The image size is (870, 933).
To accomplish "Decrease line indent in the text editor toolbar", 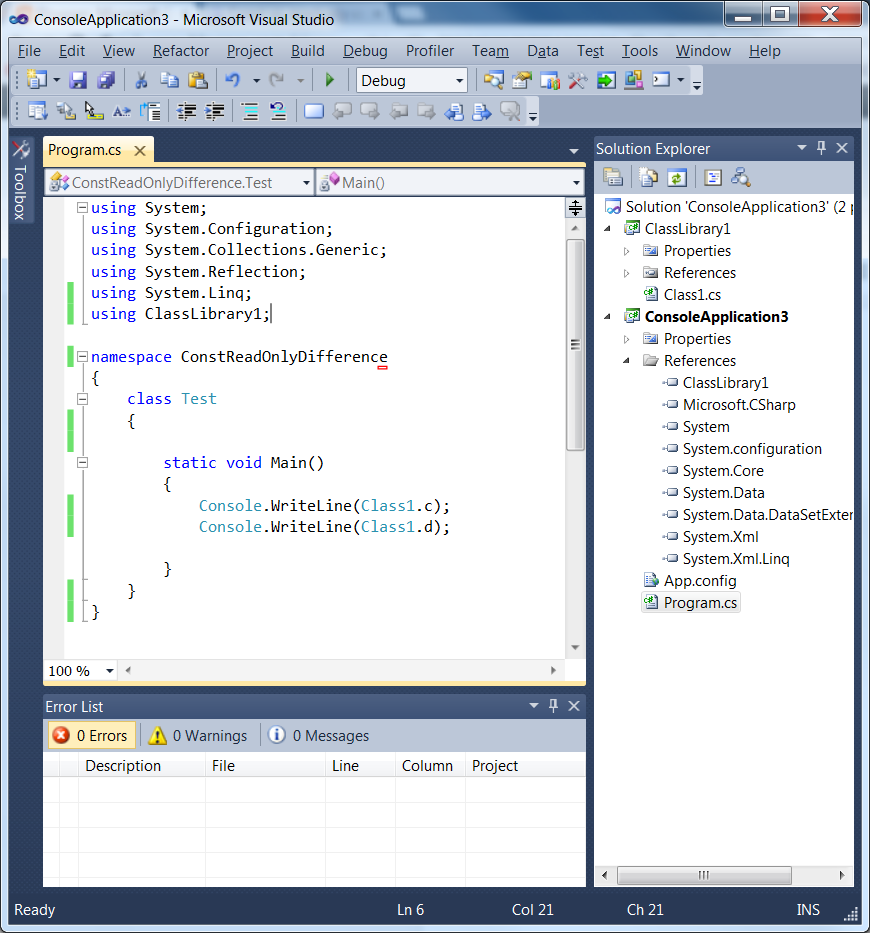I will point(186,111).
